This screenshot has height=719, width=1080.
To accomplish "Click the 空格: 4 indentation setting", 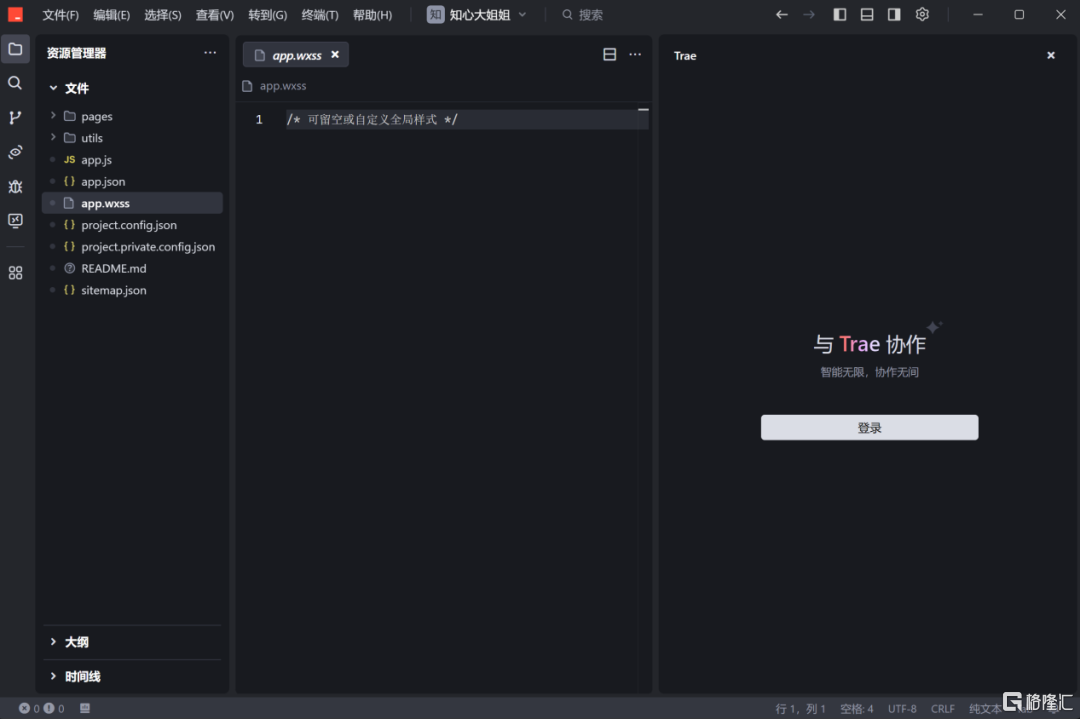I will pyautogui.click(x=857, y=709).
